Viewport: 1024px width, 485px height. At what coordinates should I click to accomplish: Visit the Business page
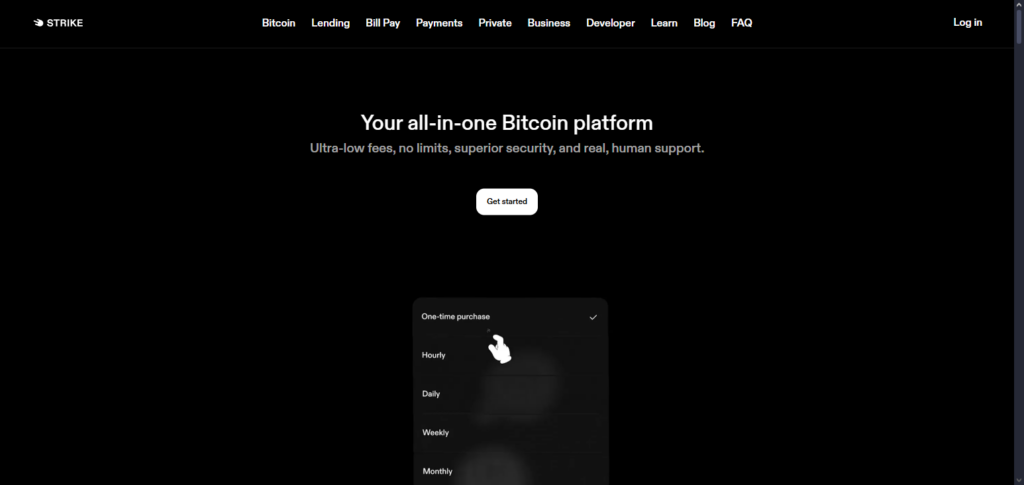coord(549,23)
